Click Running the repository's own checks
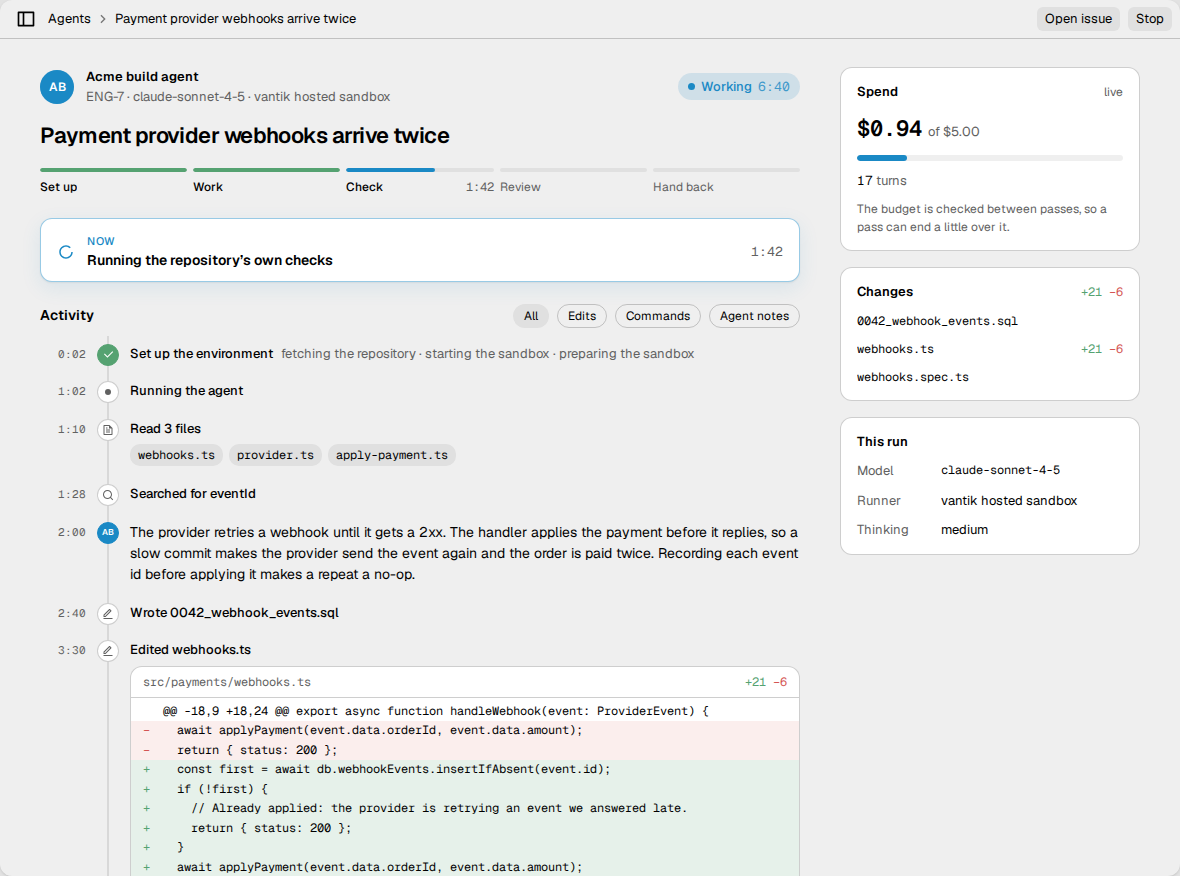This screenshot has height=876, width=1180. 209,260
